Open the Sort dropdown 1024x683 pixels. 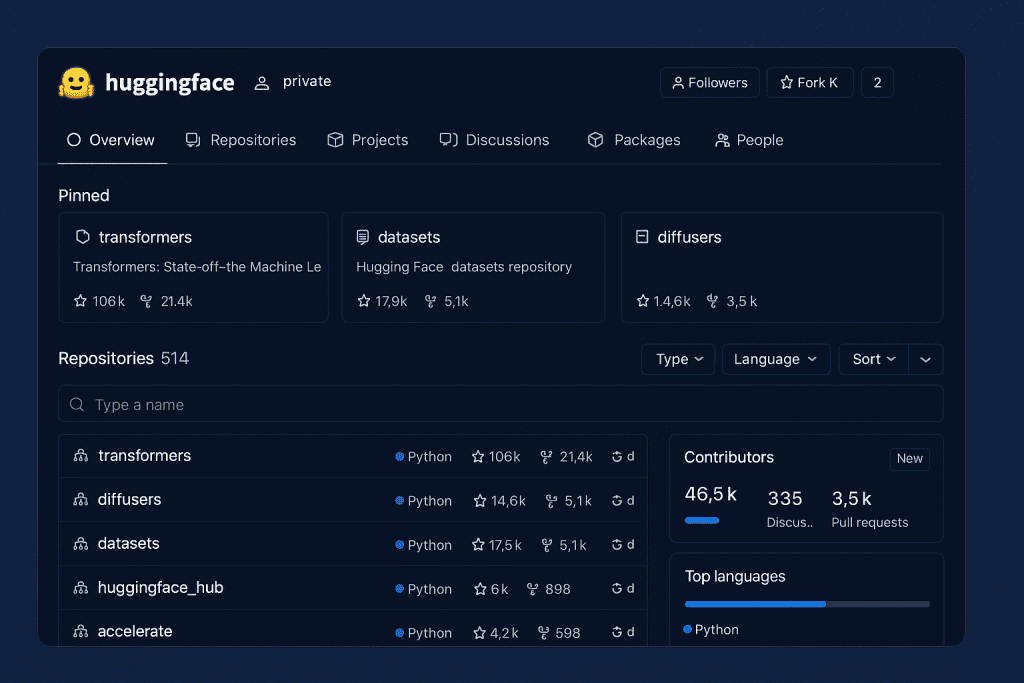click(x=873, y=359)
